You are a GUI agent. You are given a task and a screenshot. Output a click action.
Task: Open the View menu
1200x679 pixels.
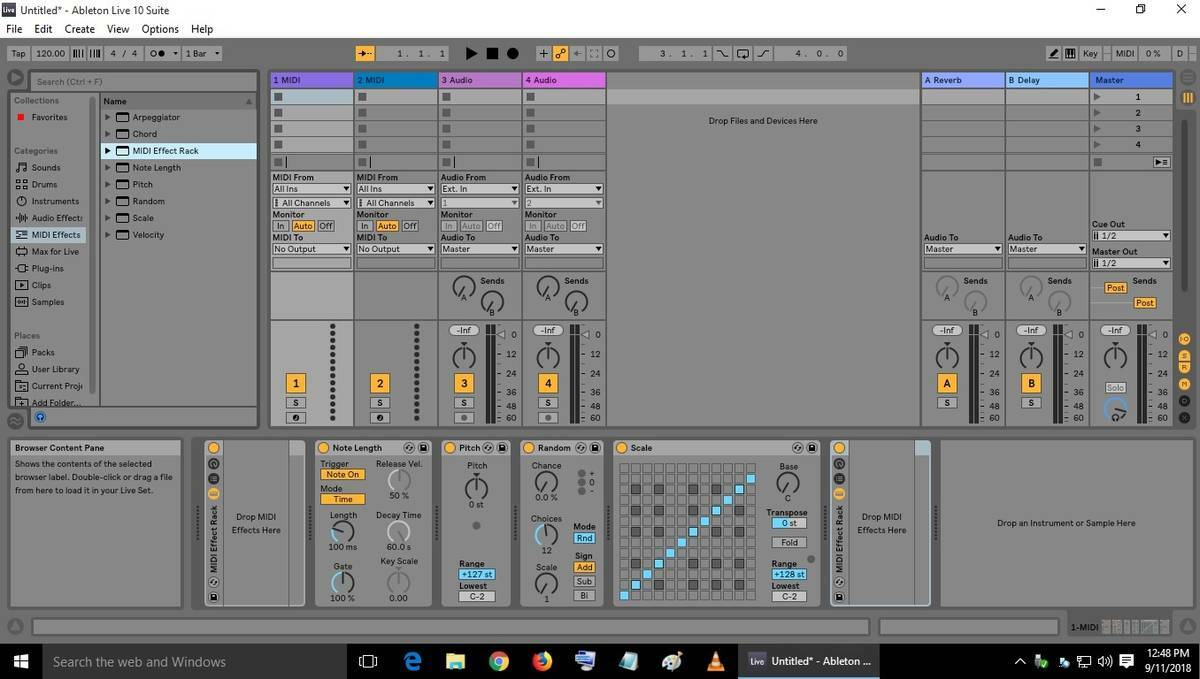click(x=118, y=29)
